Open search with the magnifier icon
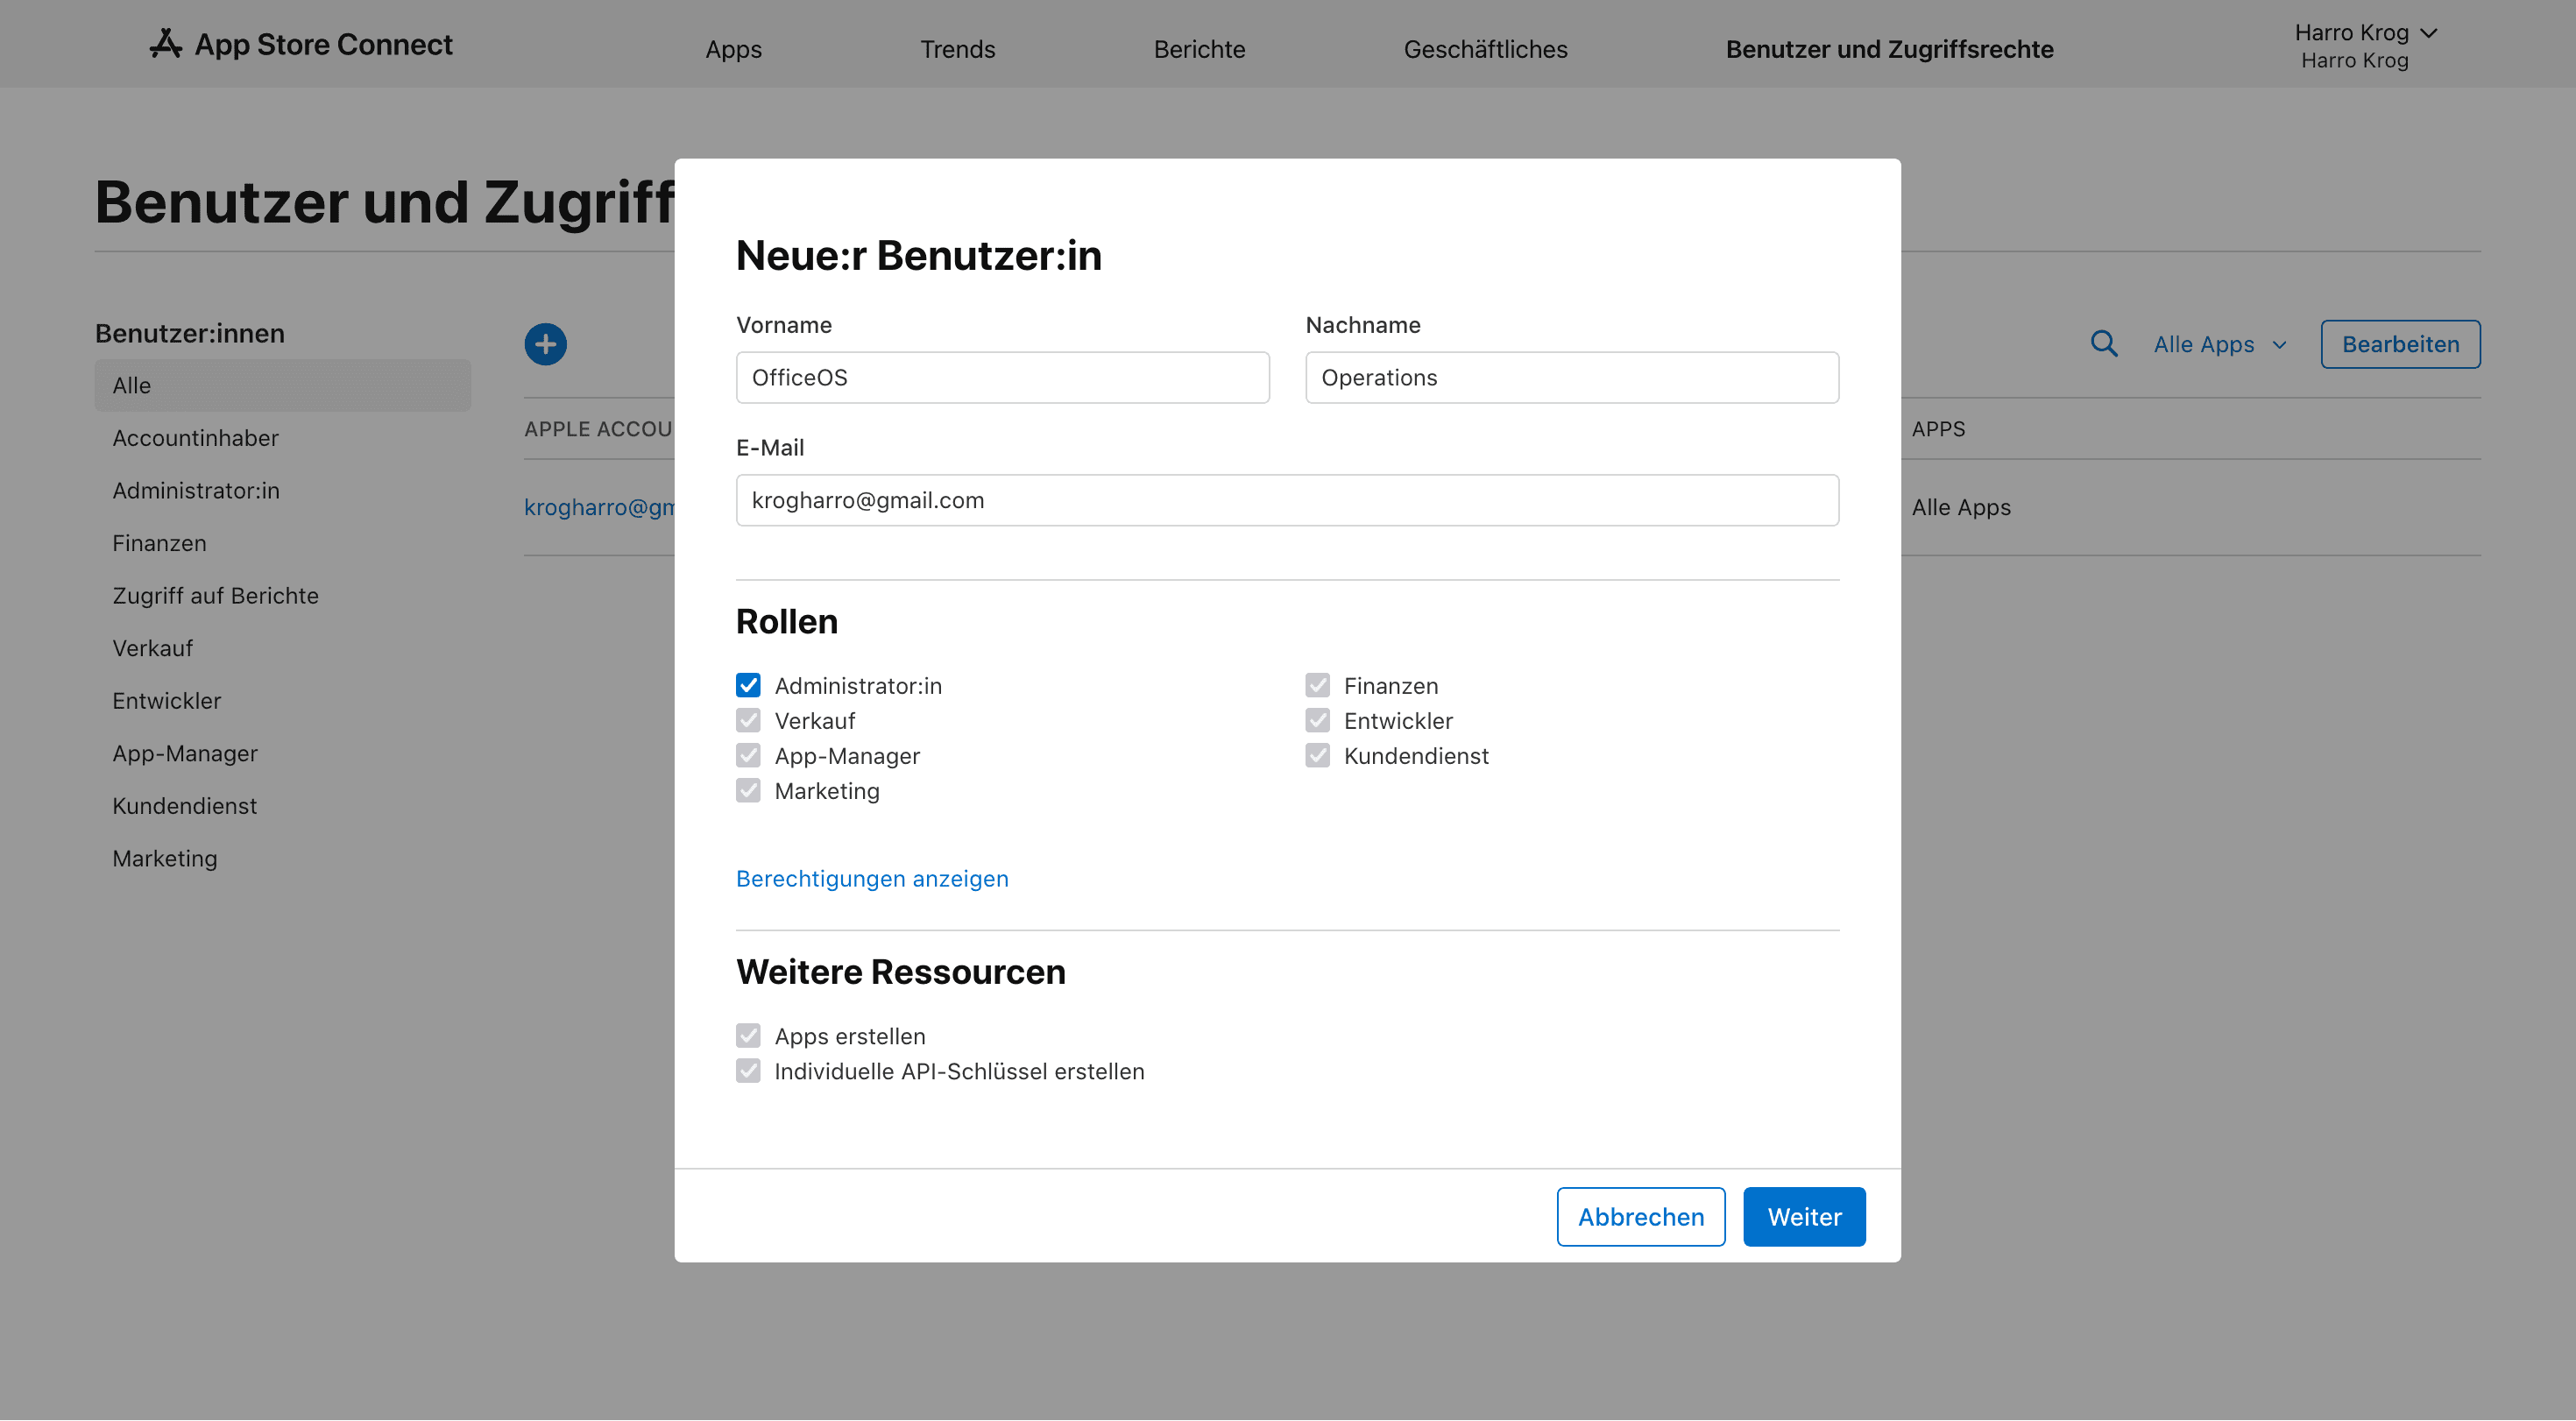 (x=2104, y=344)
